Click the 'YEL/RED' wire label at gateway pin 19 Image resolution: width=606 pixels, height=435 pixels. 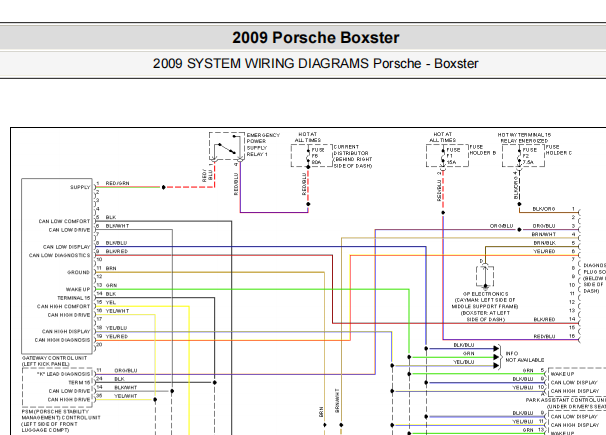[x=116, y=336]
